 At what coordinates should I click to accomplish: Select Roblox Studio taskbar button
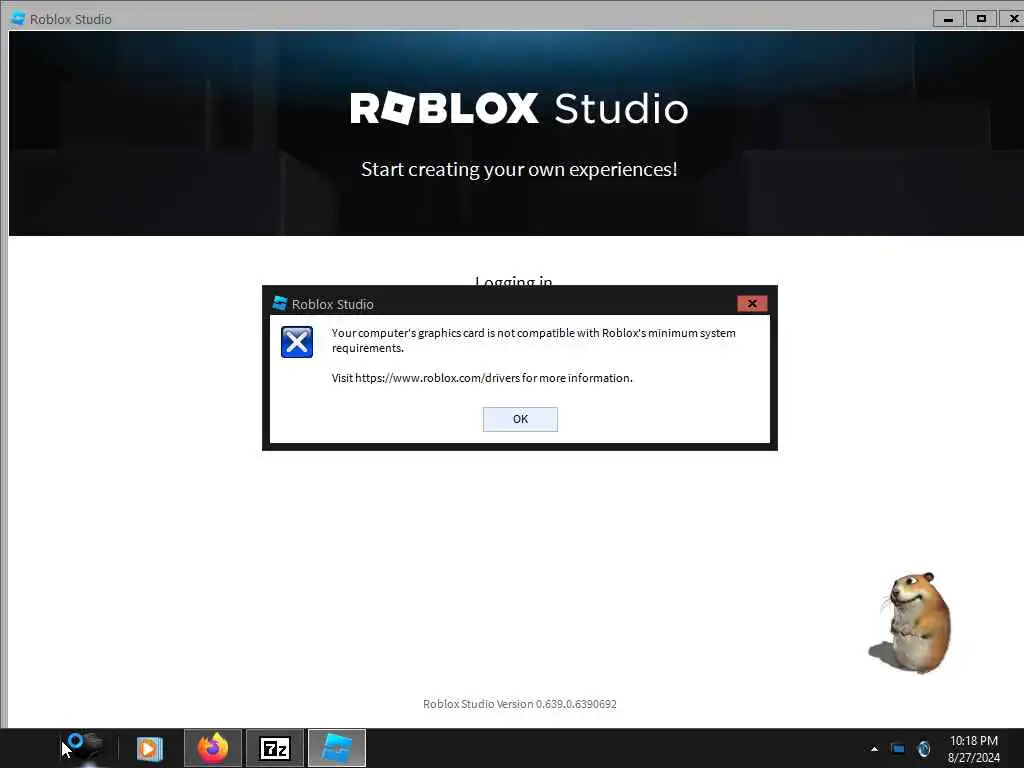(x=336, y=748)
